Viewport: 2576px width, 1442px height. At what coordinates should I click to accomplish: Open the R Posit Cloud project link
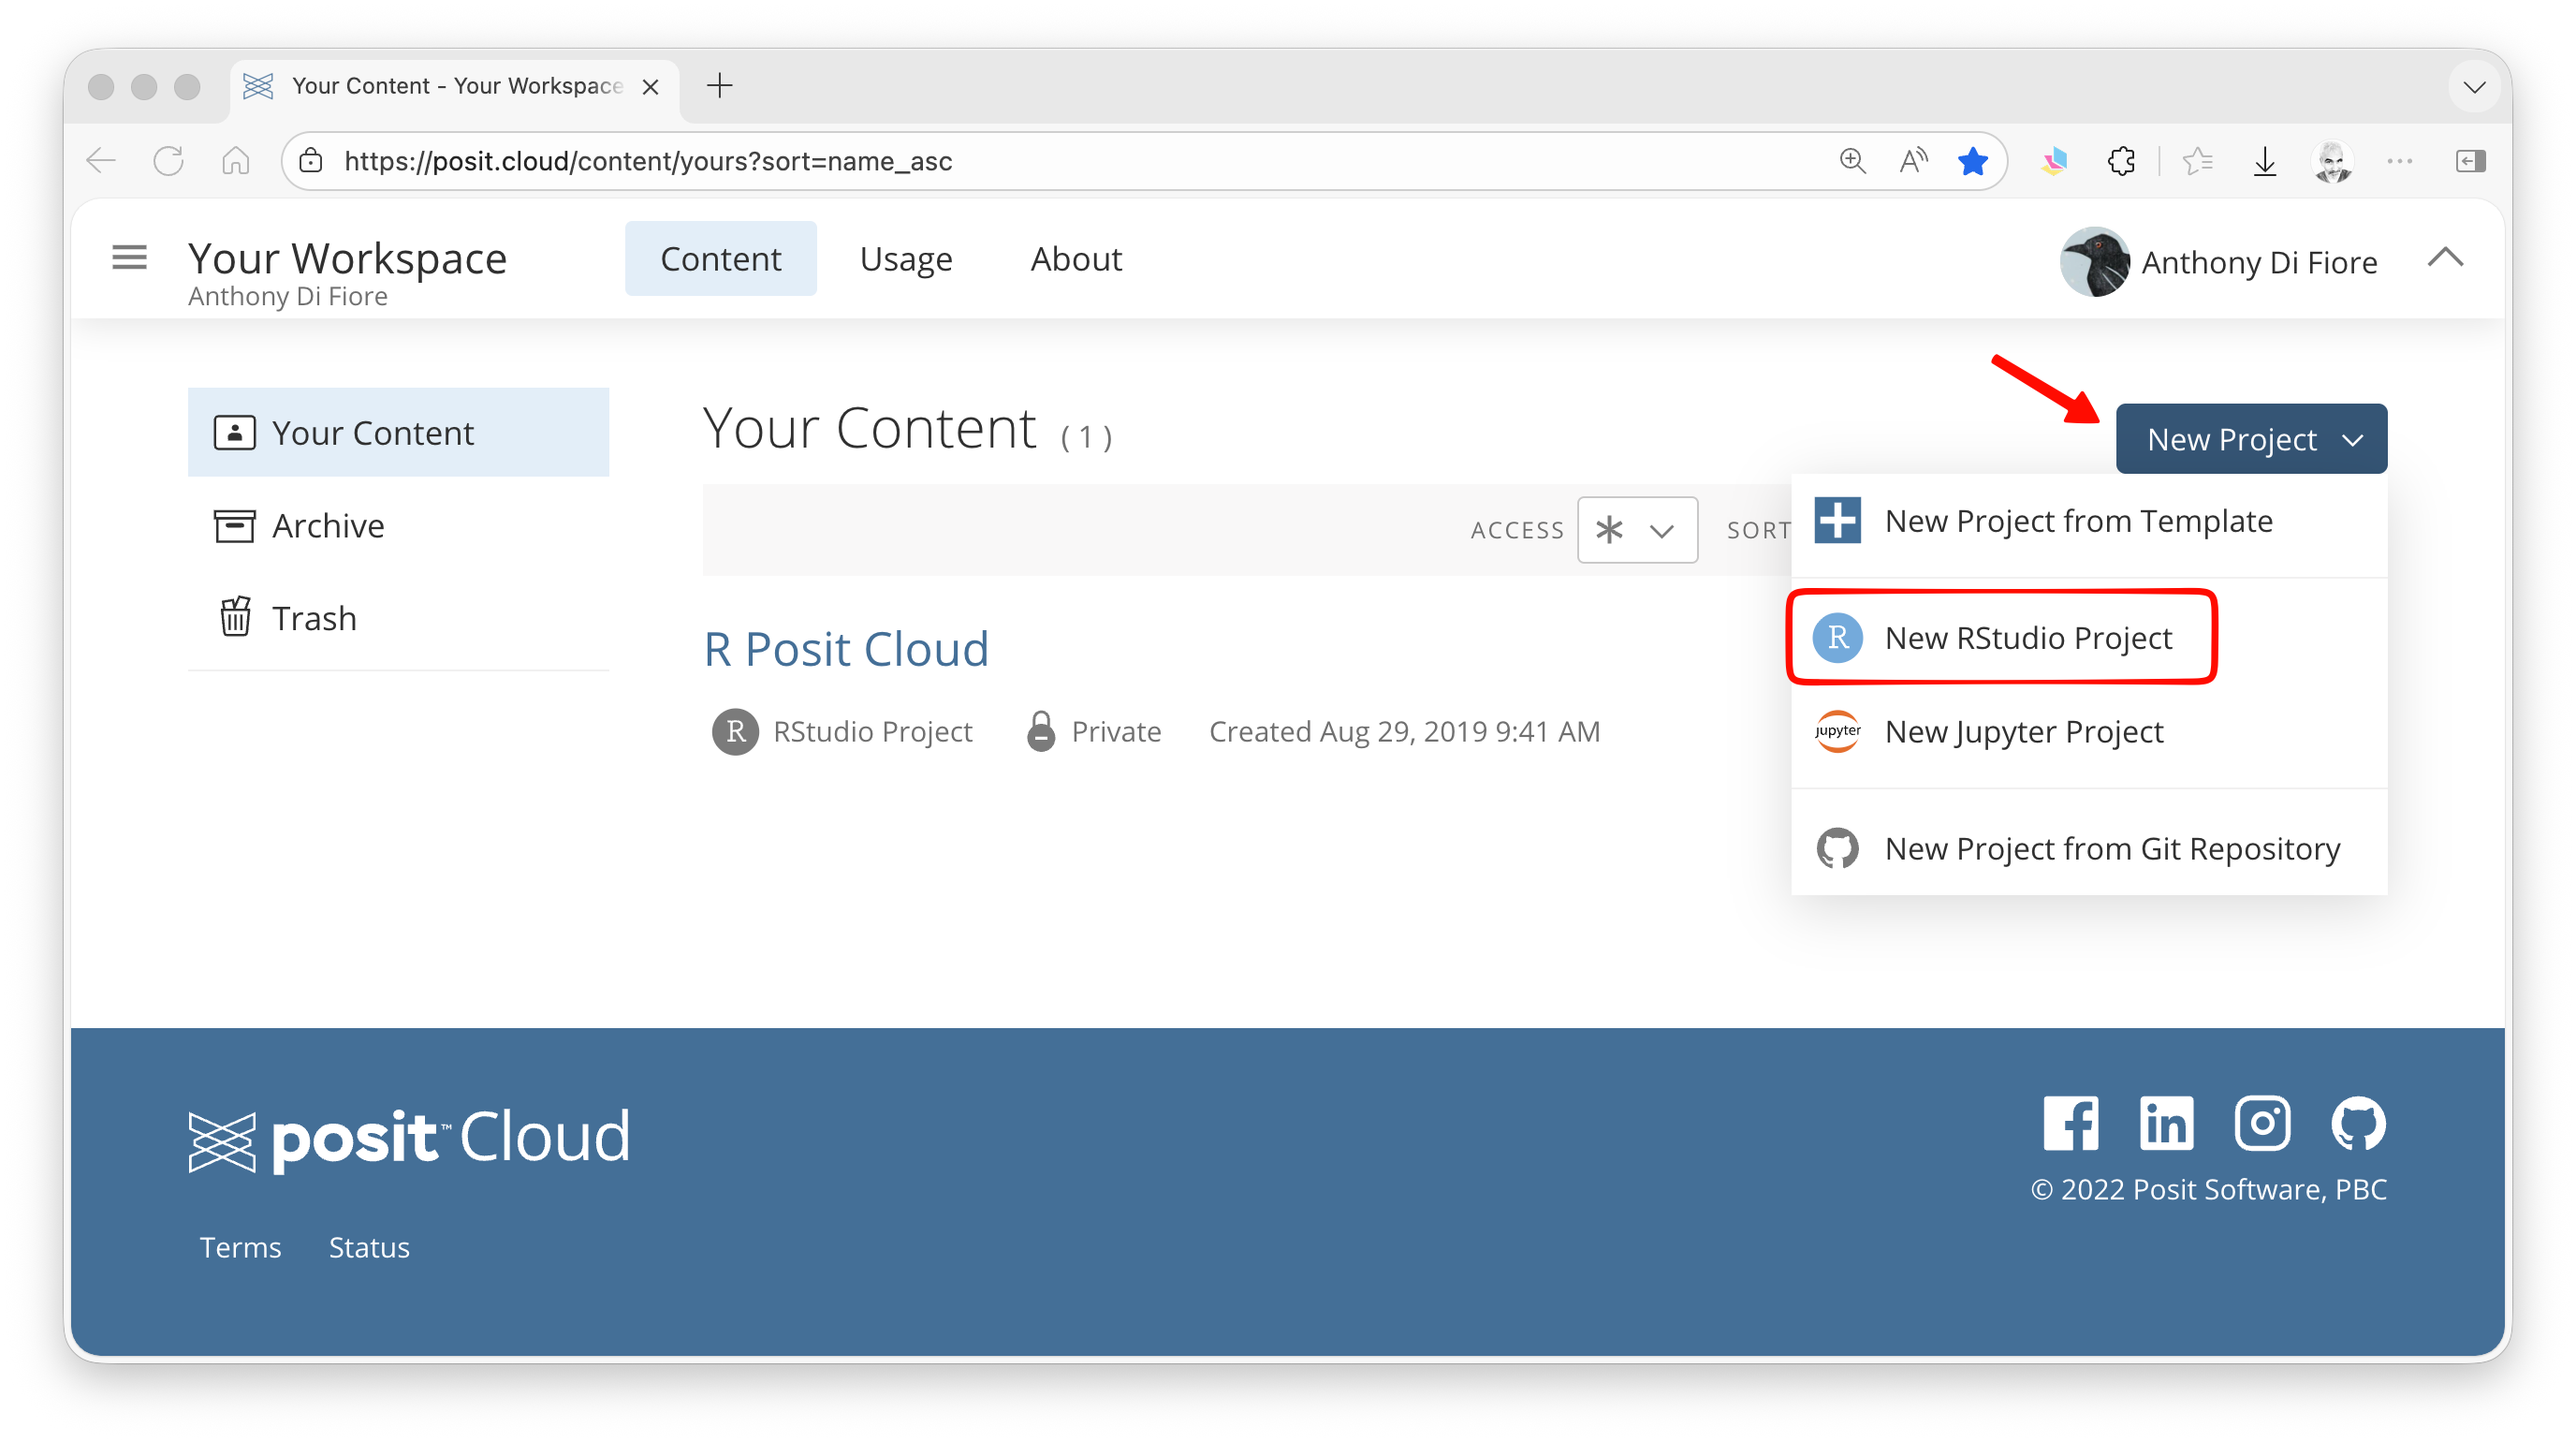[845, 649]
